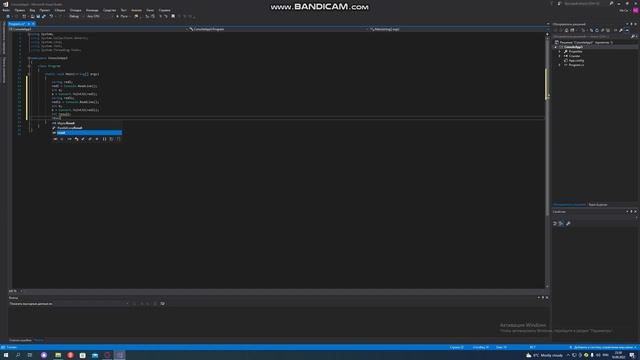This screenshot has height=360, width=640.
Task: Expand the Ссылки references node
Action: 560,56
